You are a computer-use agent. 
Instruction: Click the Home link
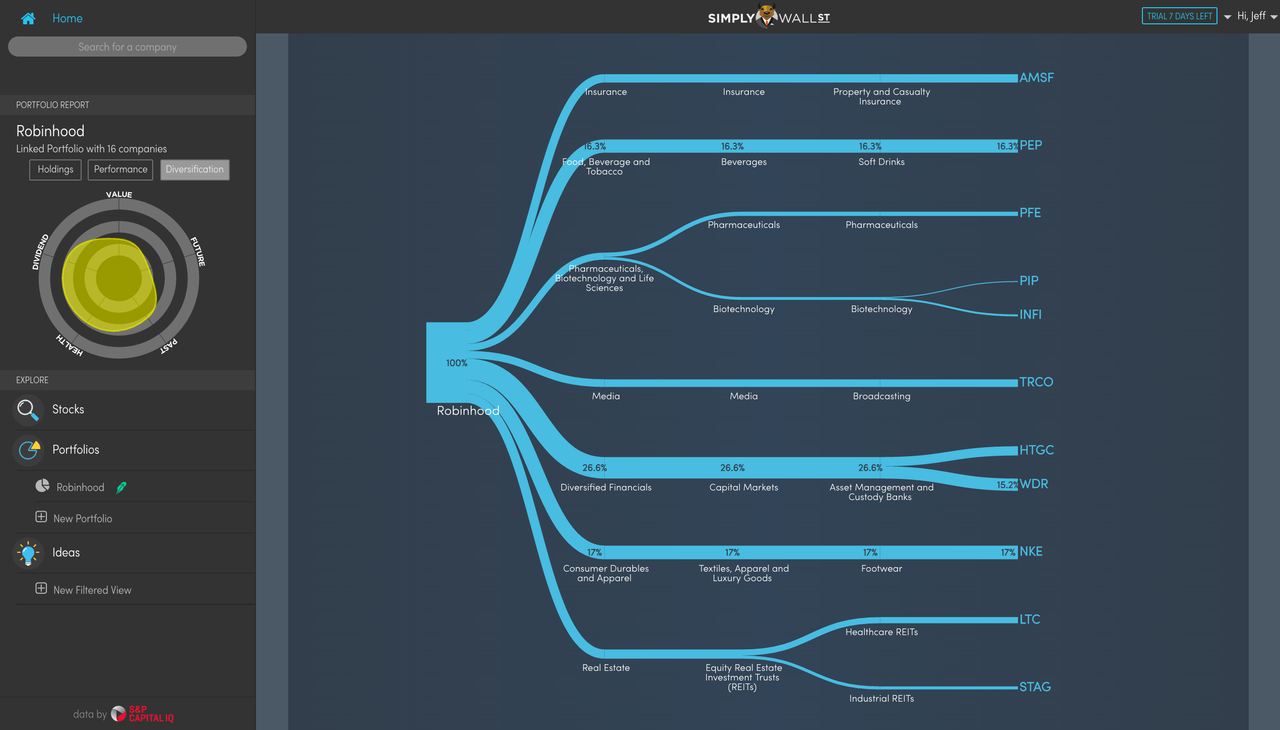tap(67, 18)
